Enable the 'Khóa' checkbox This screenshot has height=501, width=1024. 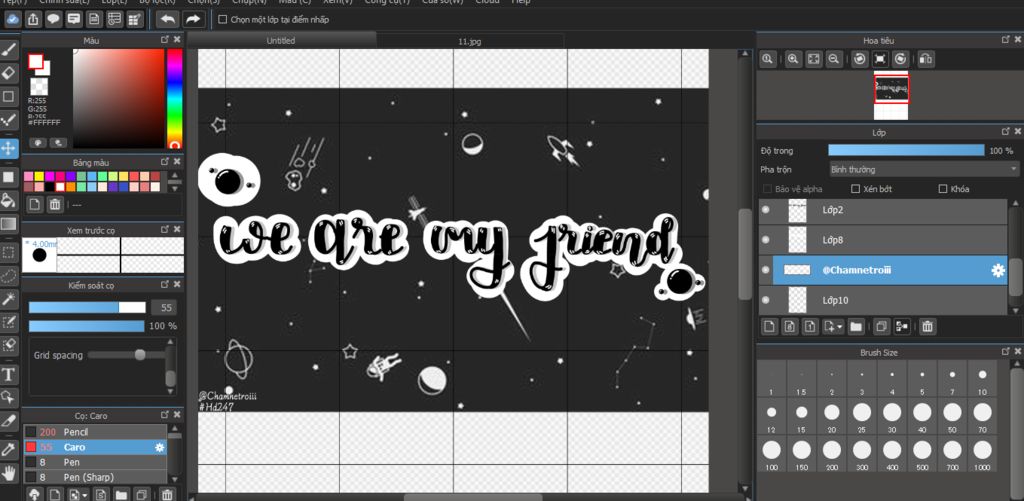tap(942, 189)
